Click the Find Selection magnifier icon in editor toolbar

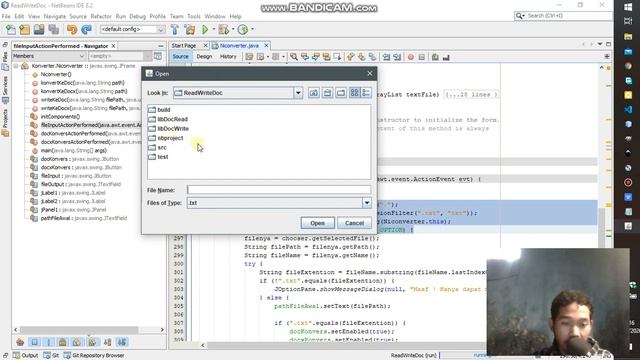[294, 57]
